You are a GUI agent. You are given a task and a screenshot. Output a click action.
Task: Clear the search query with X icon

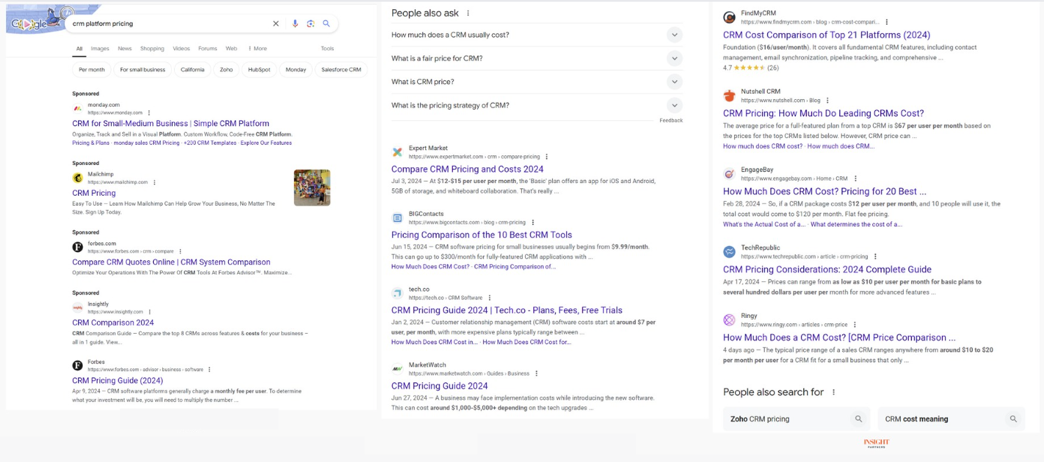point(276,23)
